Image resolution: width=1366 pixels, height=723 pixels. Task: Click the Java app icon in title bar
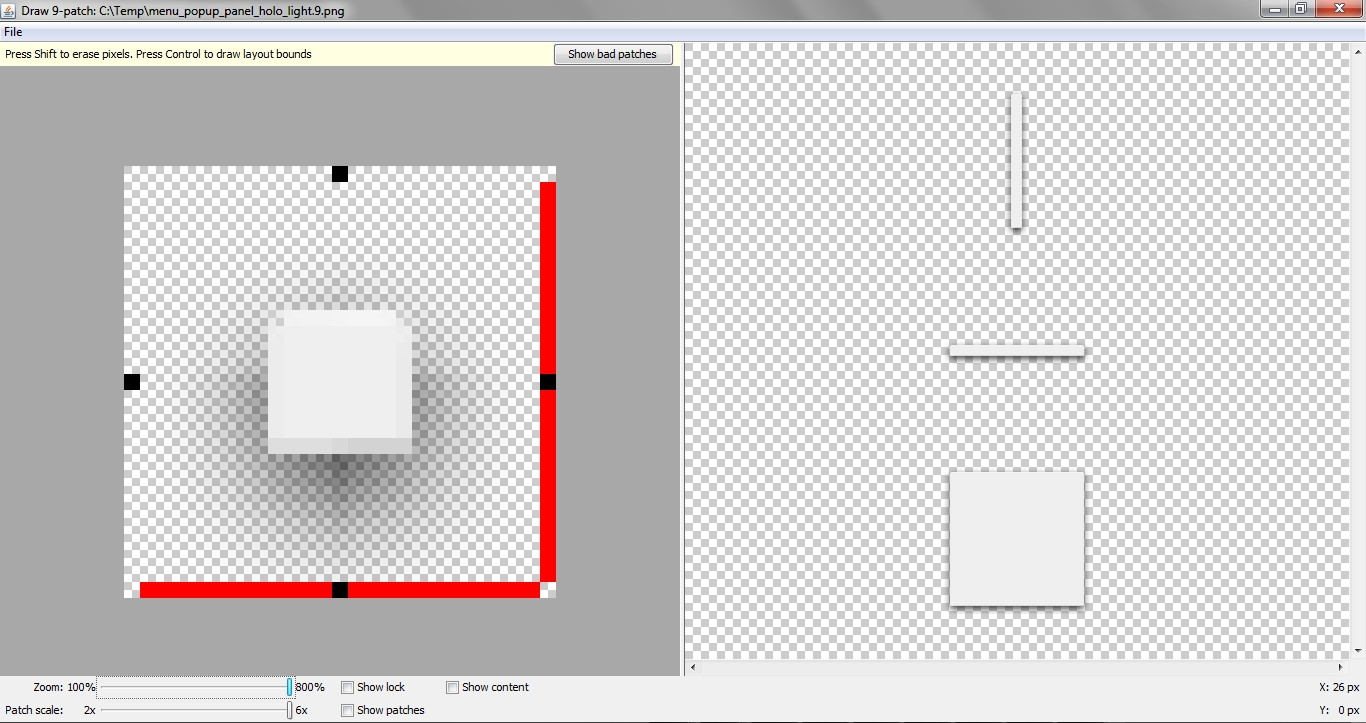[x=9, y=9]
